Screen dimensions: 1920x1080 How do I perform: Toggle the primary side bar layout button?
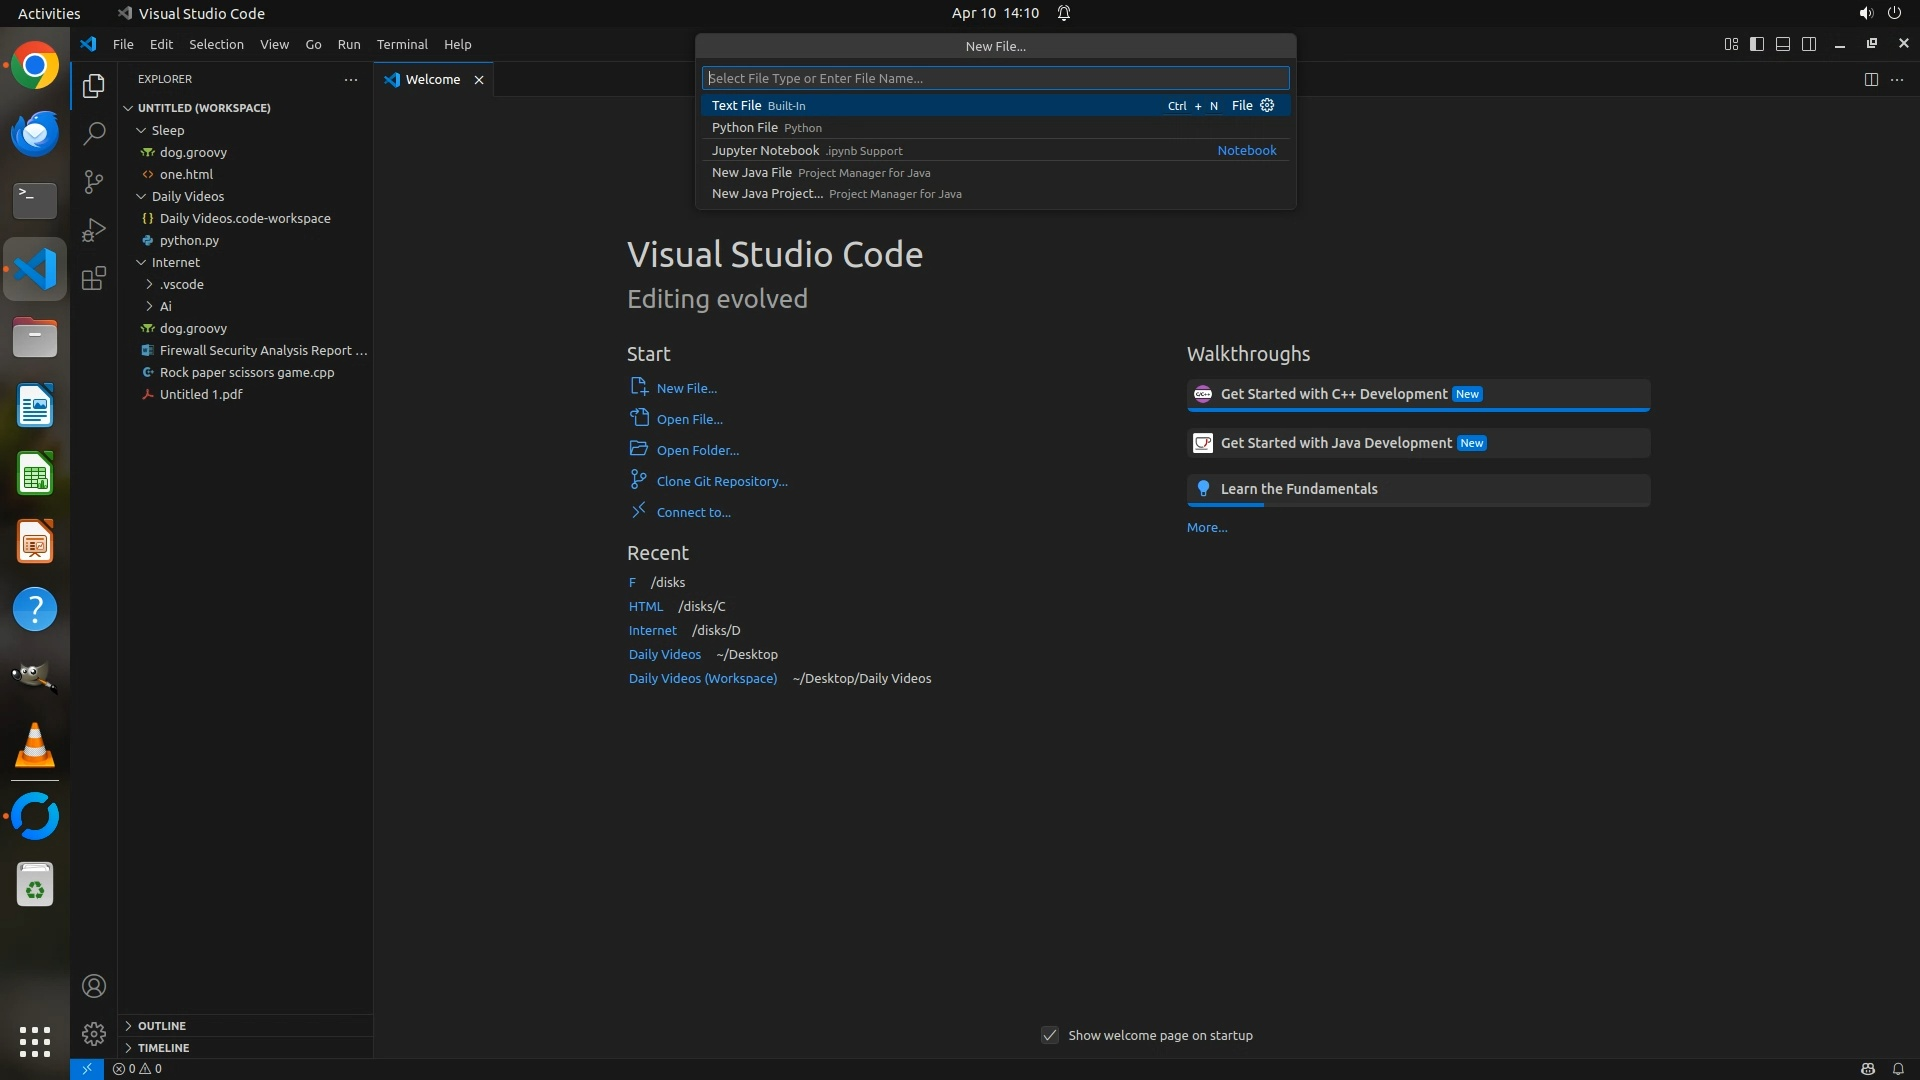1757,44
